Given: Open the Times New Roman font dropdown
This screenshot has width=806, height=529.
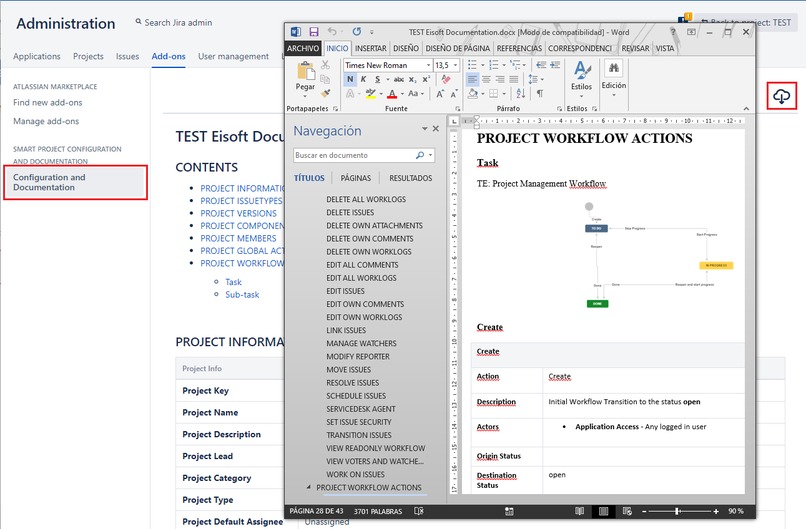Looking at the screenshot, I should coord(429,65).
